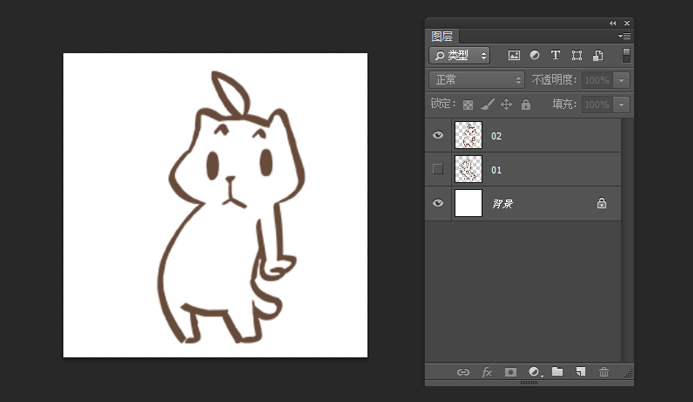Filter layers by smart object icon
Screen dimensions: 693x402
598,55
